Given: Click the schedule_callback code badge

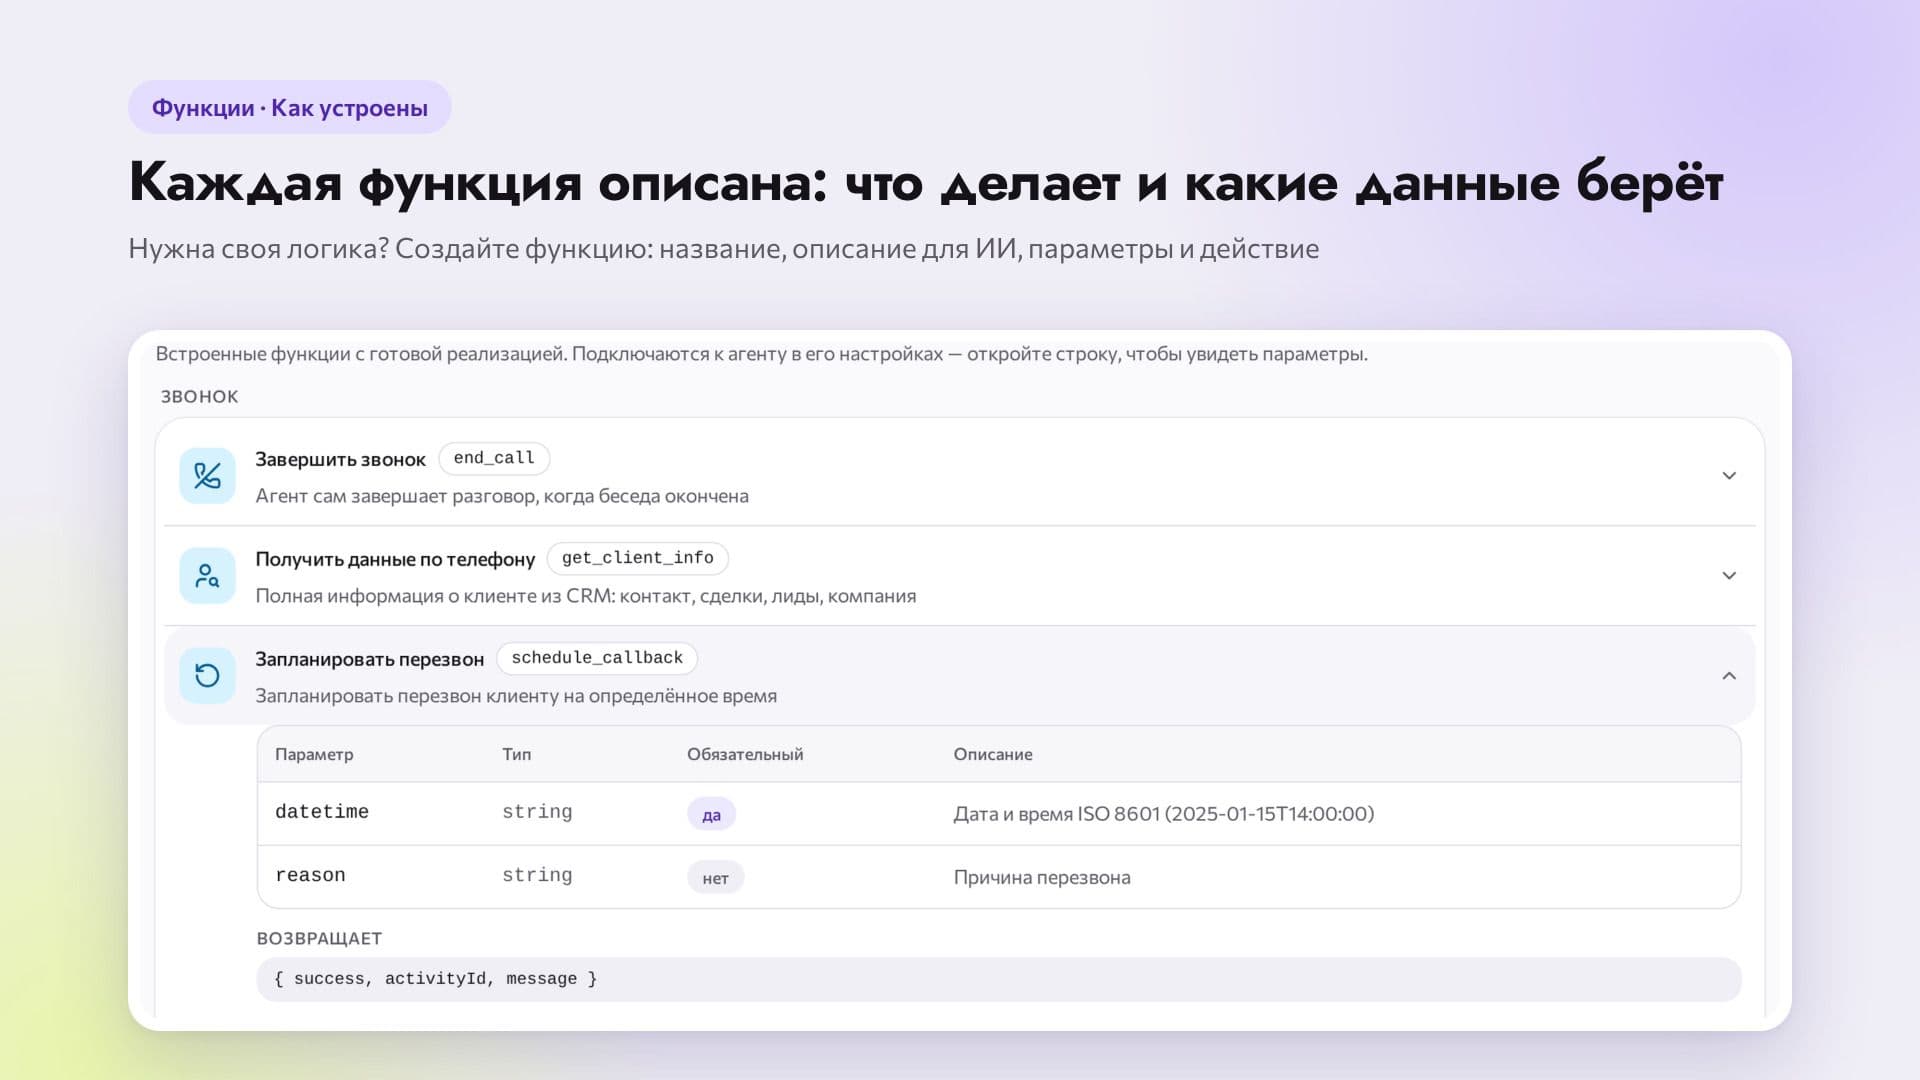Looking at the screenshot, I should 597,658.
